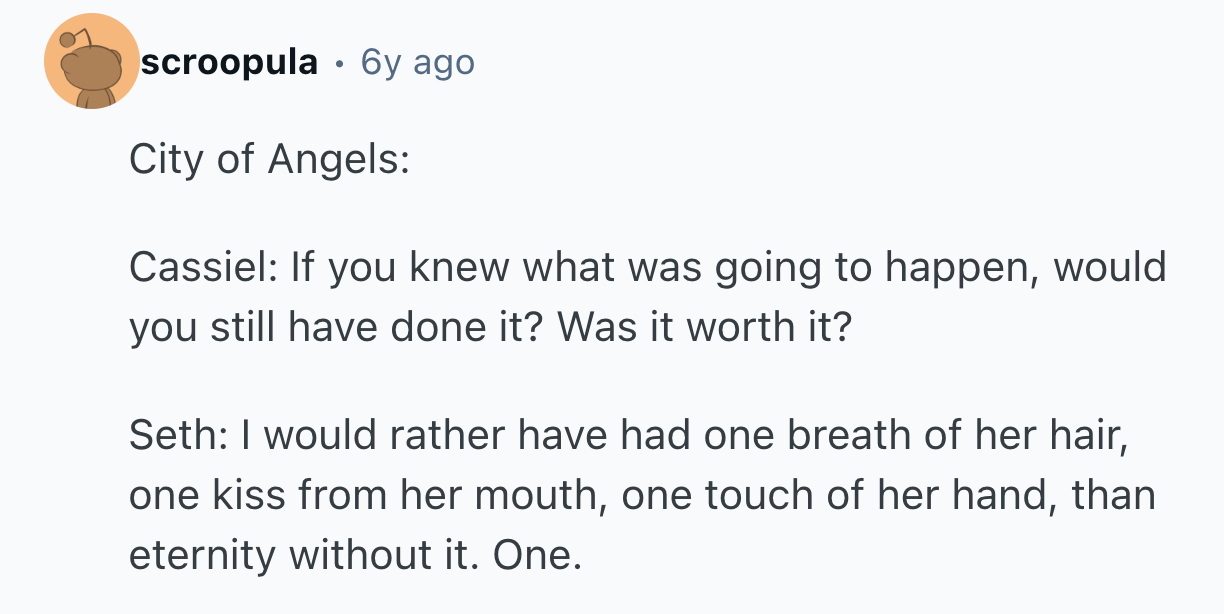Click the word 'than' before 'eternity'
Image resolution: width=1224 pixels, height=614 pixels.
coord(1112,494)
